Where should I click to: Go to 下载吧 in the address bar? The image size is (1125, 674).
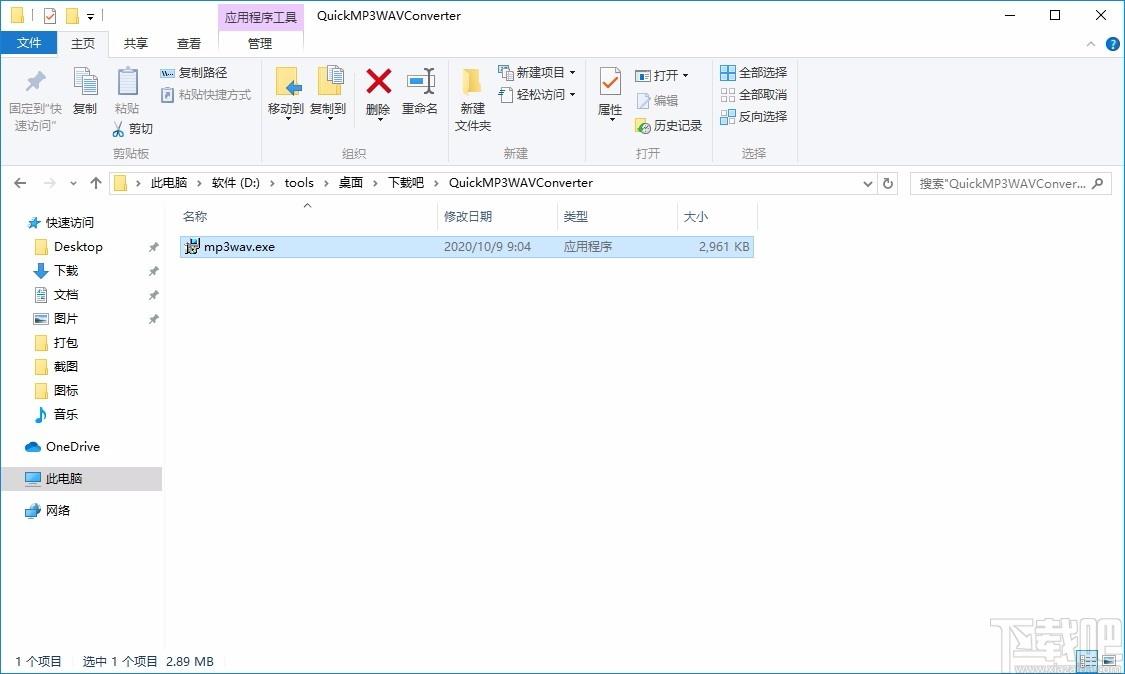(x=406, y=183)
